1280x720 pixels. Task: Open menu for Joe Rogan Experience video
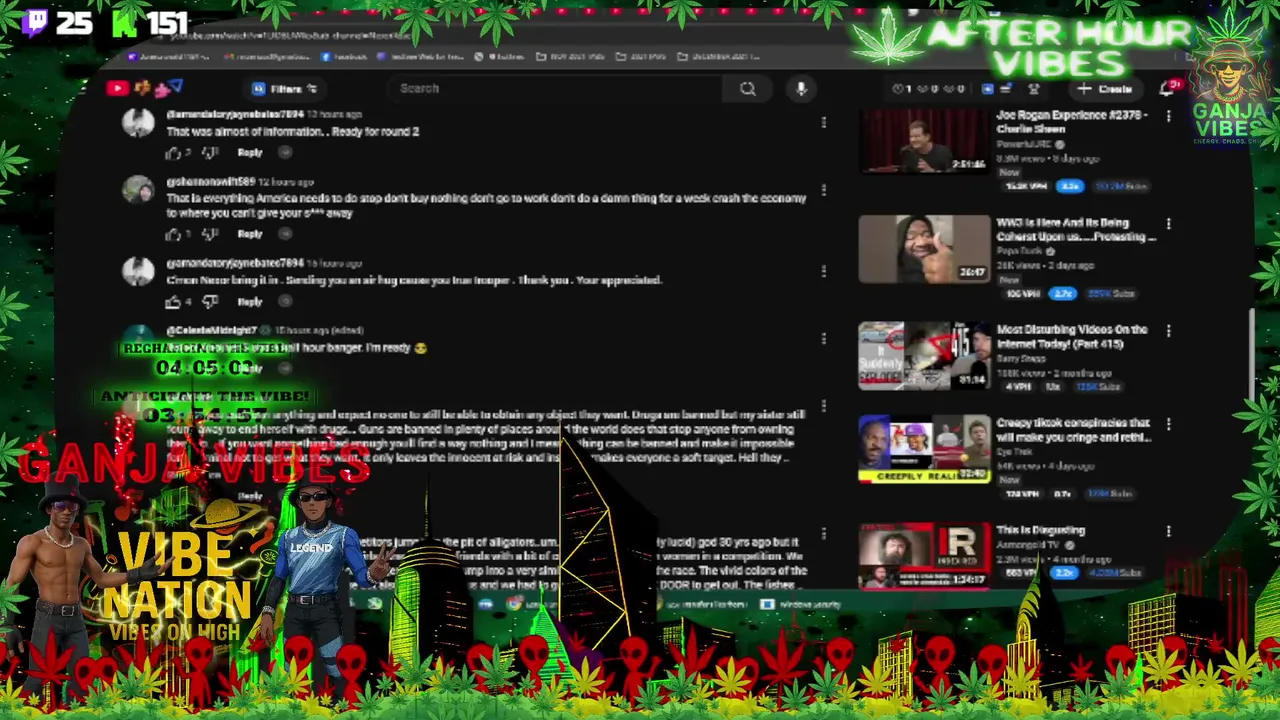[x=1168, y=117]
